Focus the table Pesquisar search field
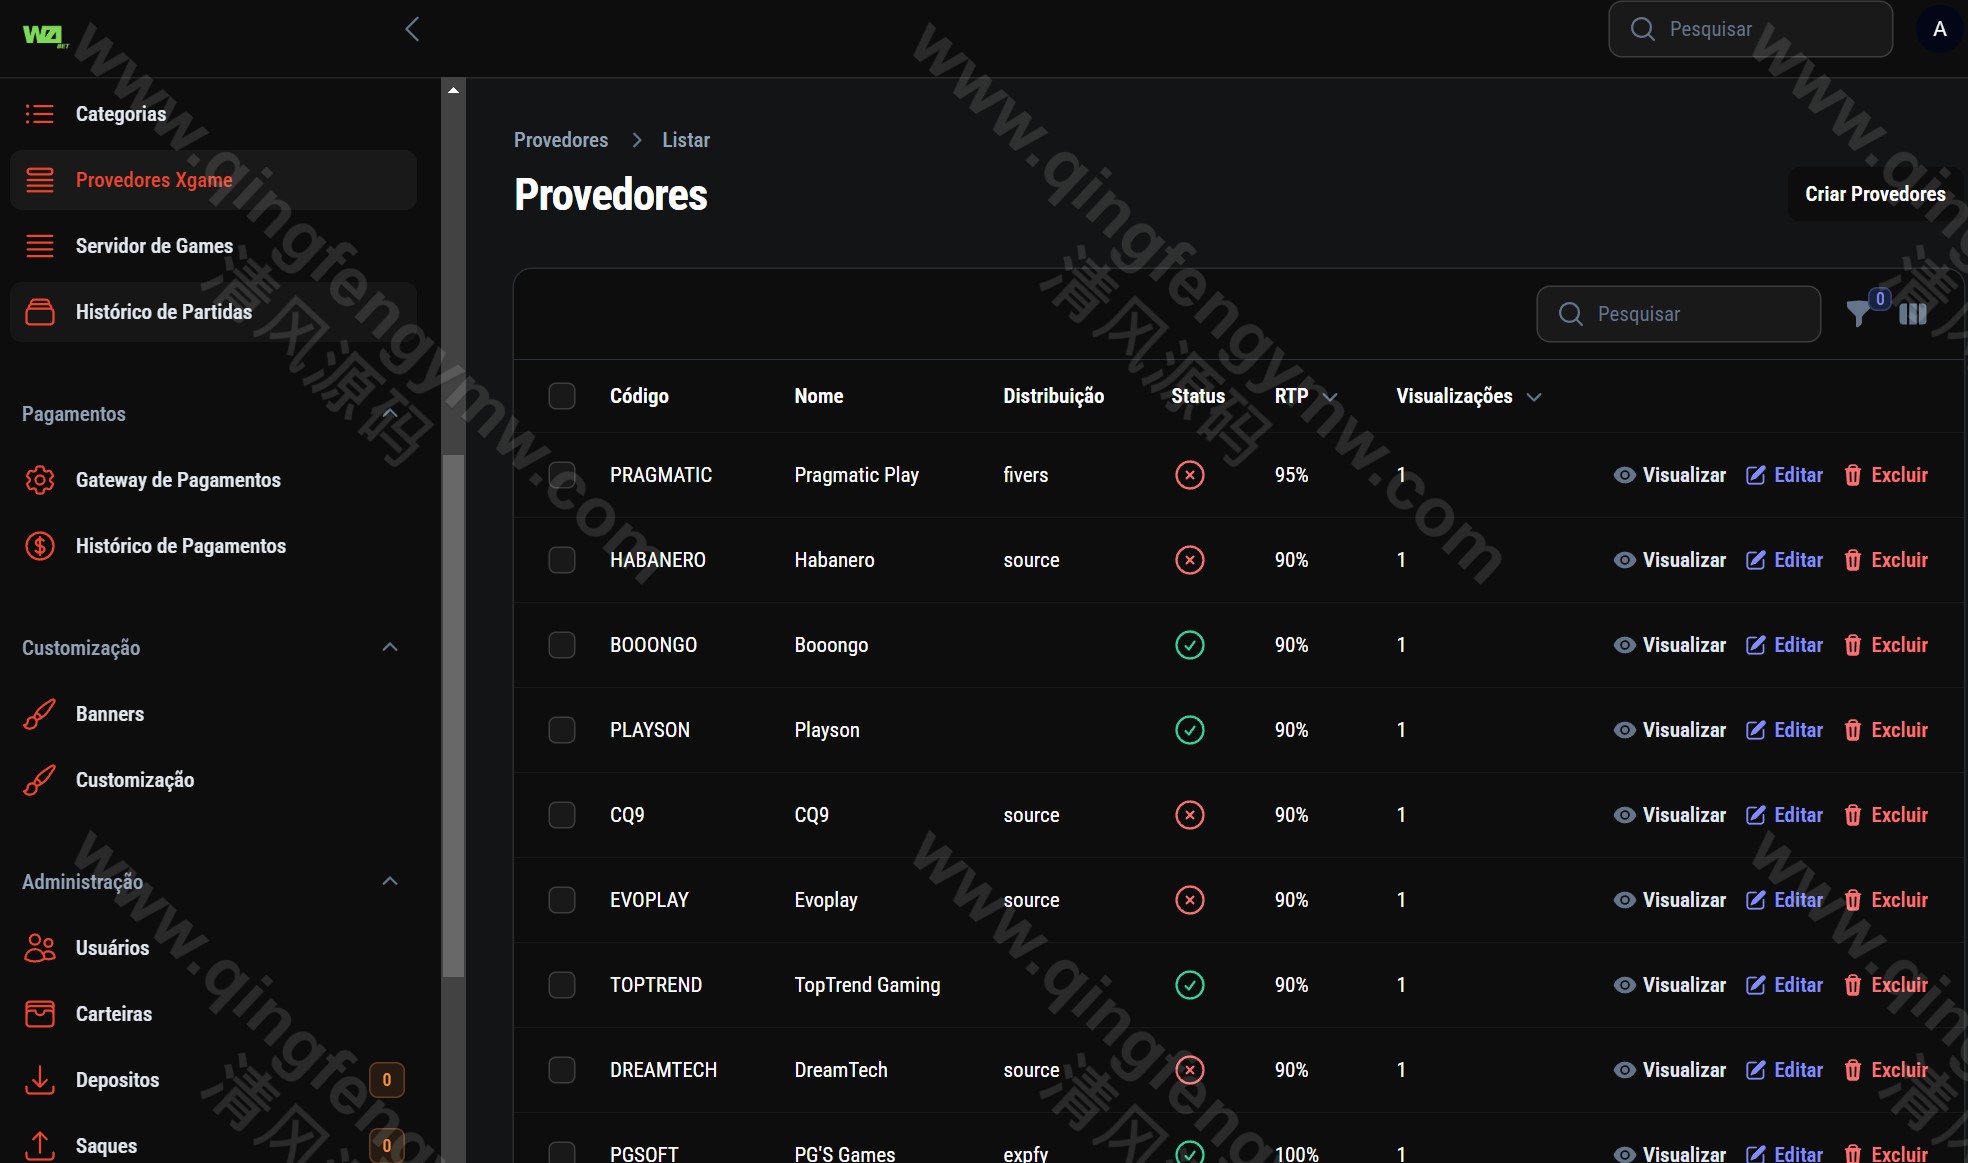The height and width of the screenshot is (1163, 1968). pos(1678,314)
